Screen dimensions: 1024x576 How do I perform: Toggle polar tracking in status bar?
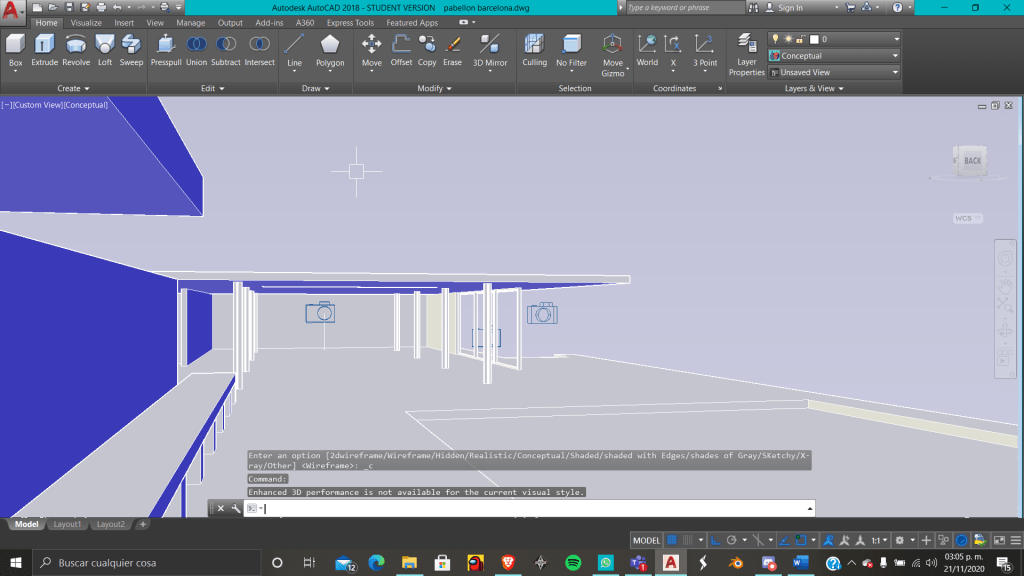coord(731,540)
